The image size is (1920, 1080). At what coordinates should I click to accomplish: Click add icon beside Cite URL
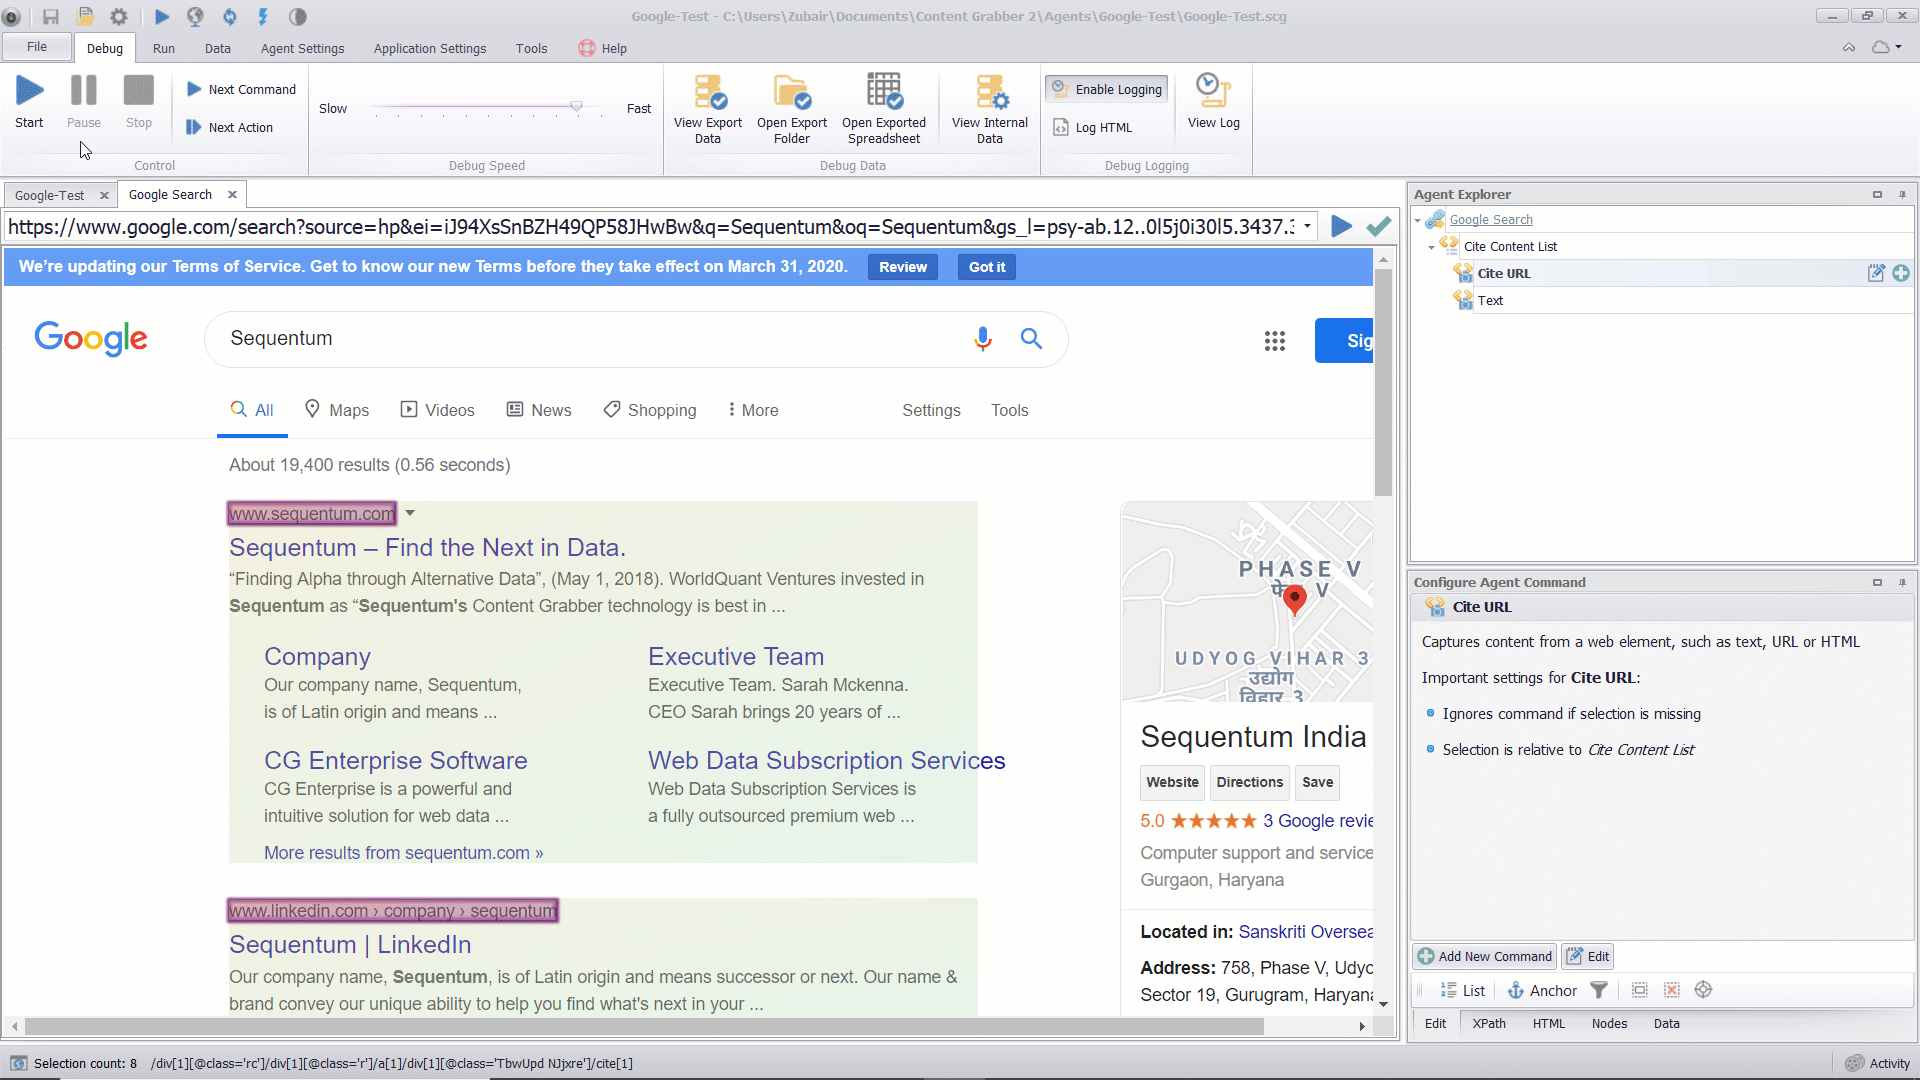(1901, 273)
